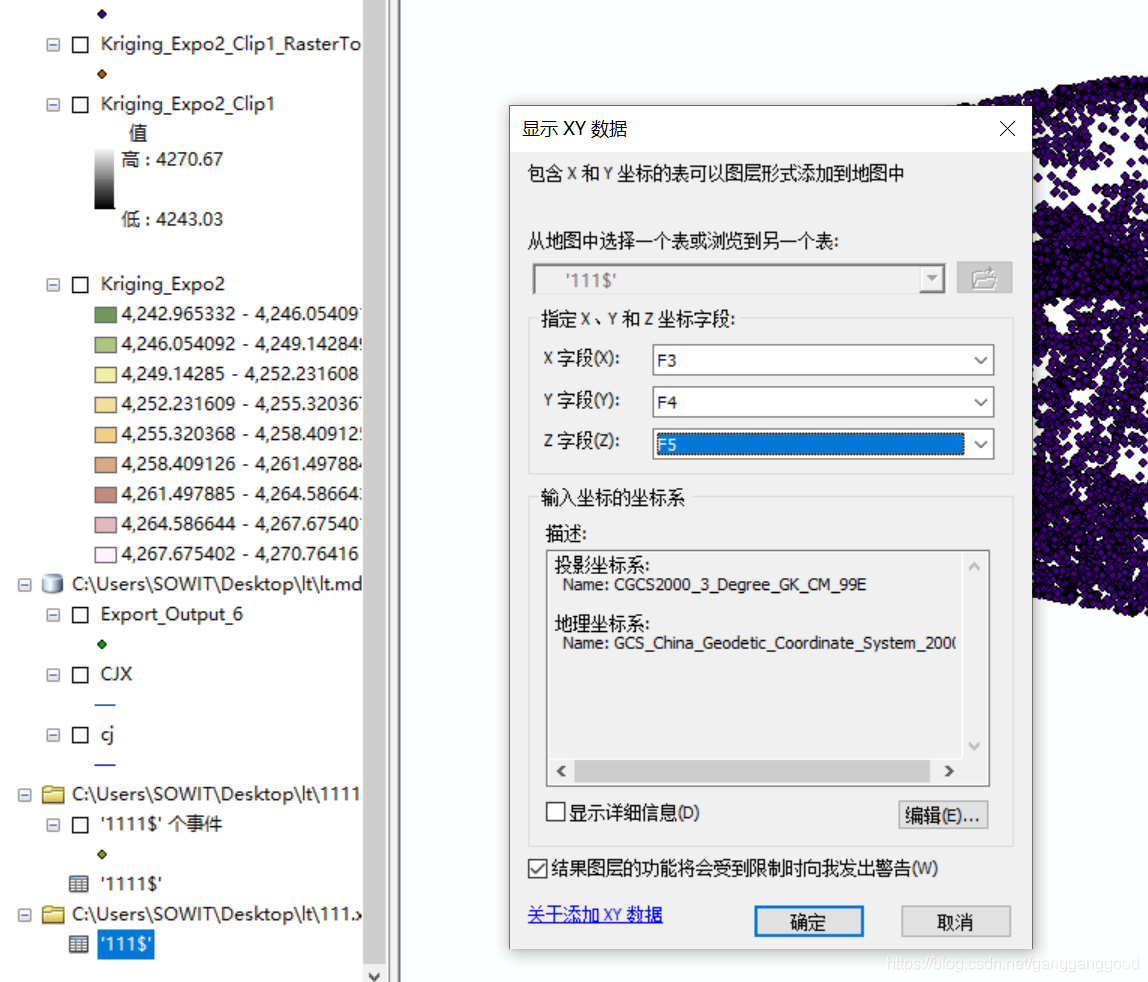Uncheck the 结果图层的功能将会受到限制时向我发出警告 checkbox
The height and width of the screenshot is (982, 1148).
537,868
